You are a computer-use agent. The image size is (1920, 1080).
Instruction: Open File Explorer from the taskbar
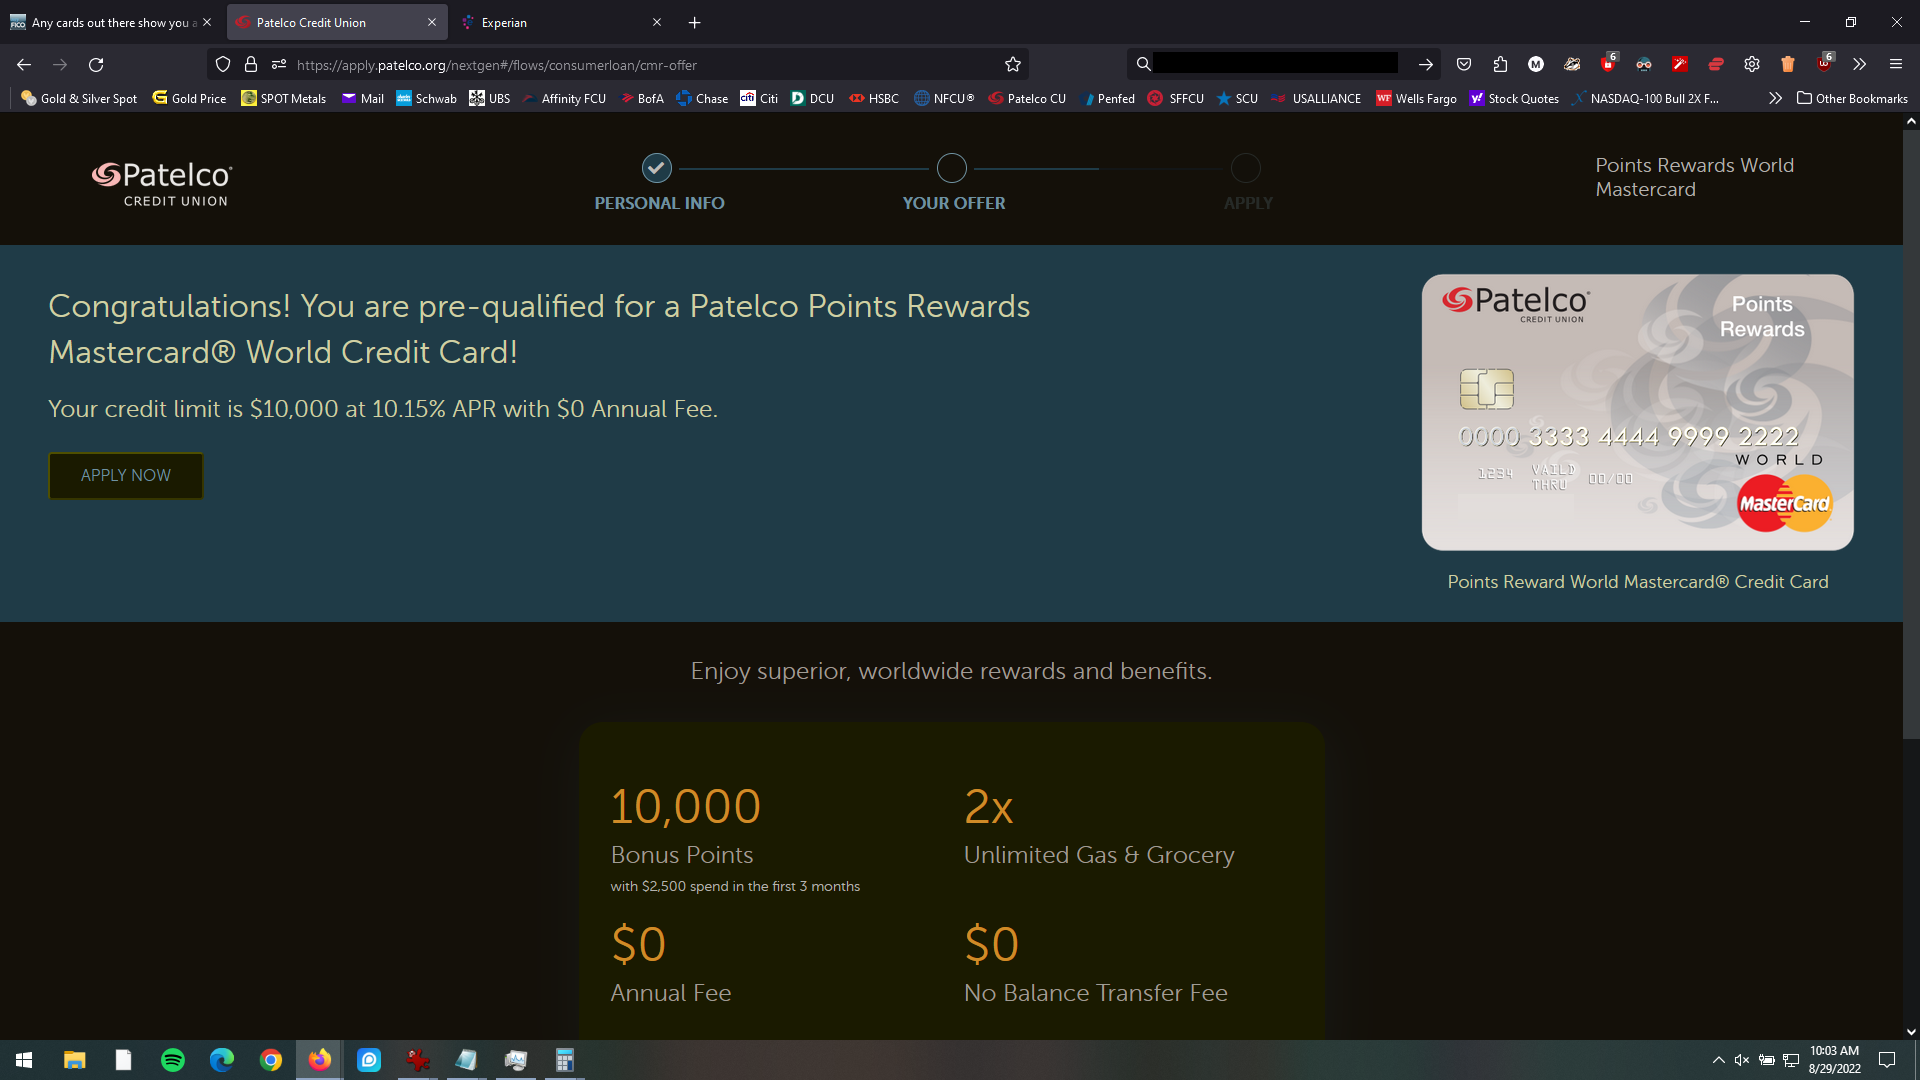pos(74,1059)
